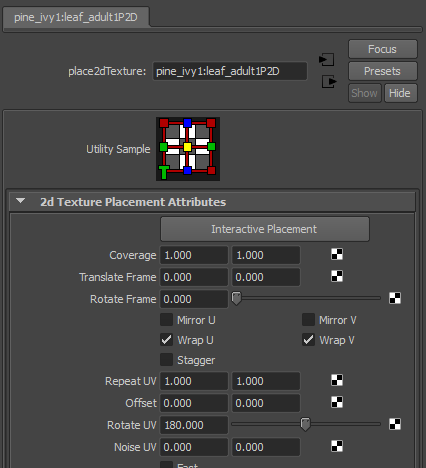The width and height of the screenshot is (426, 468).
Task: Click the Translate Frame checker map icon
Action: (337, 276)
